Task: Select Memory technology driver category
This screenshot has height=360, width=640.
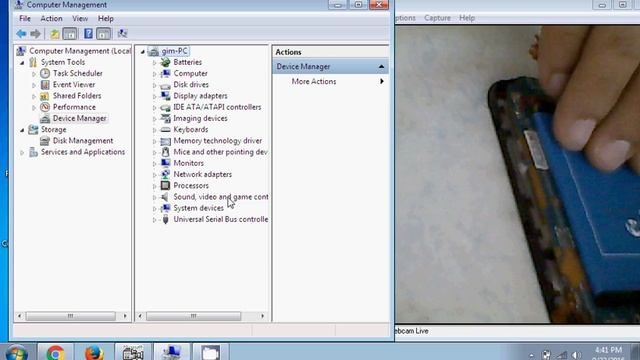Action: click(218, 141)
